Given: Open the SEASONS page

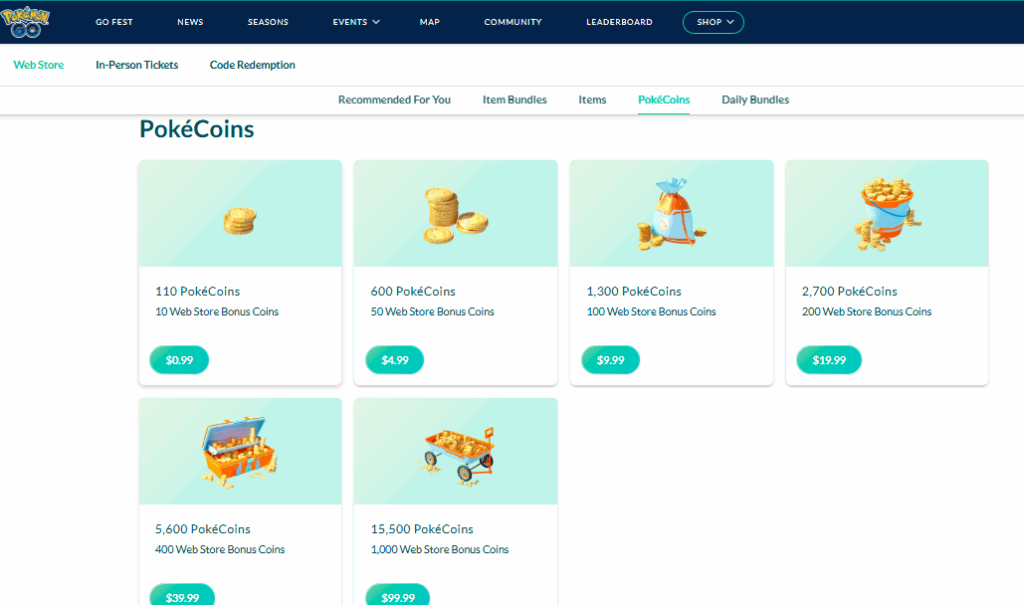Looking at the screenshot, I should [268, 22].
